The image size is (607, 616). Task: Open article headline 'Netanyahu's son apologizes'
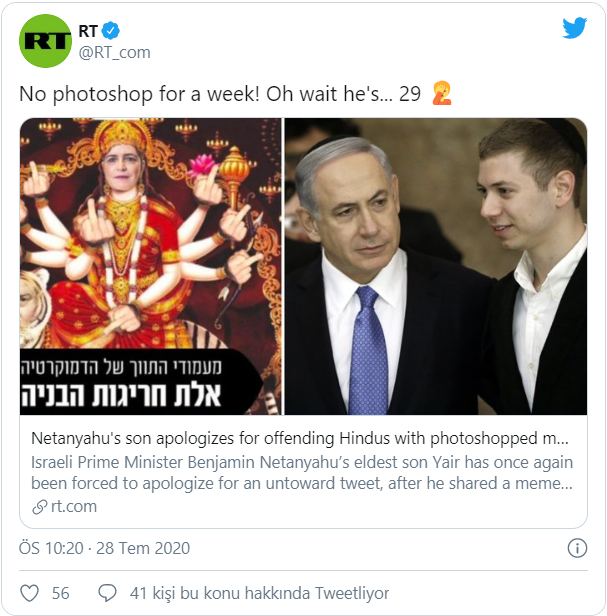point(300,438)
